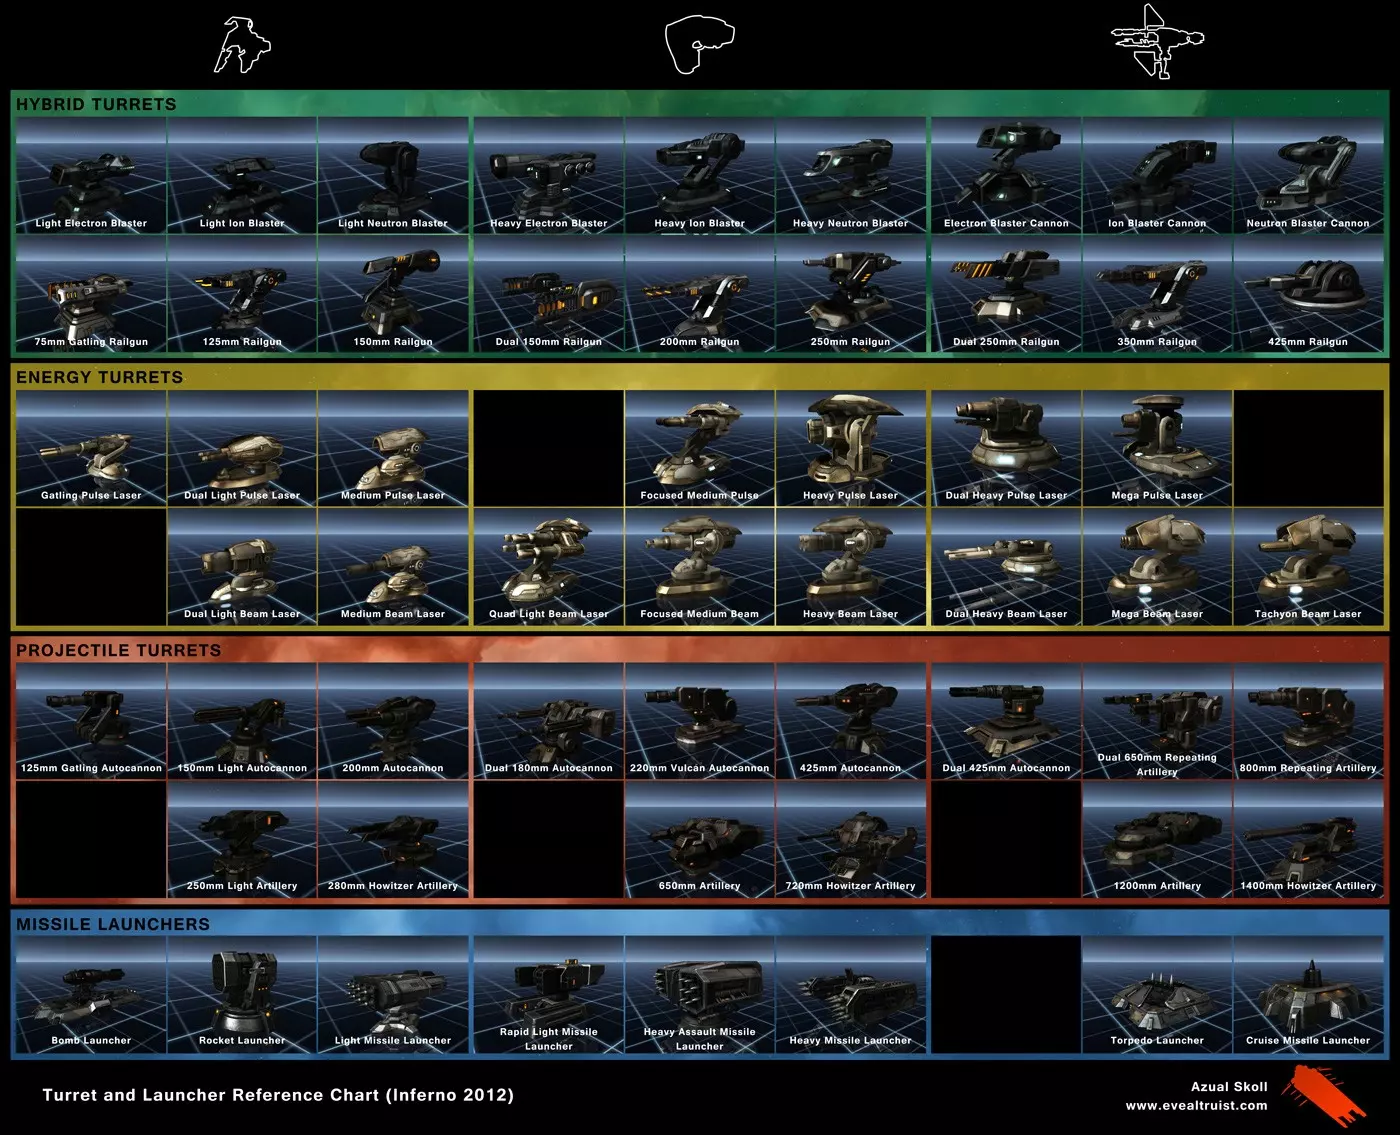This screenshot has height=1135, width=1400.
Task: Open the 200mm Railgun turret image
Action: click(x=700, y=294)
